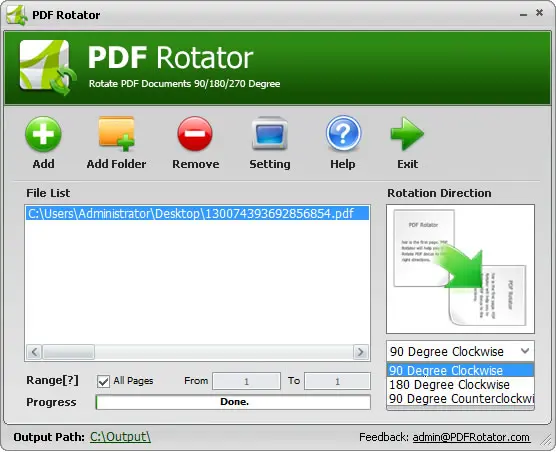Open the C:\Output\ path link
Screen dimensions: 556x452
coord(121,437)
